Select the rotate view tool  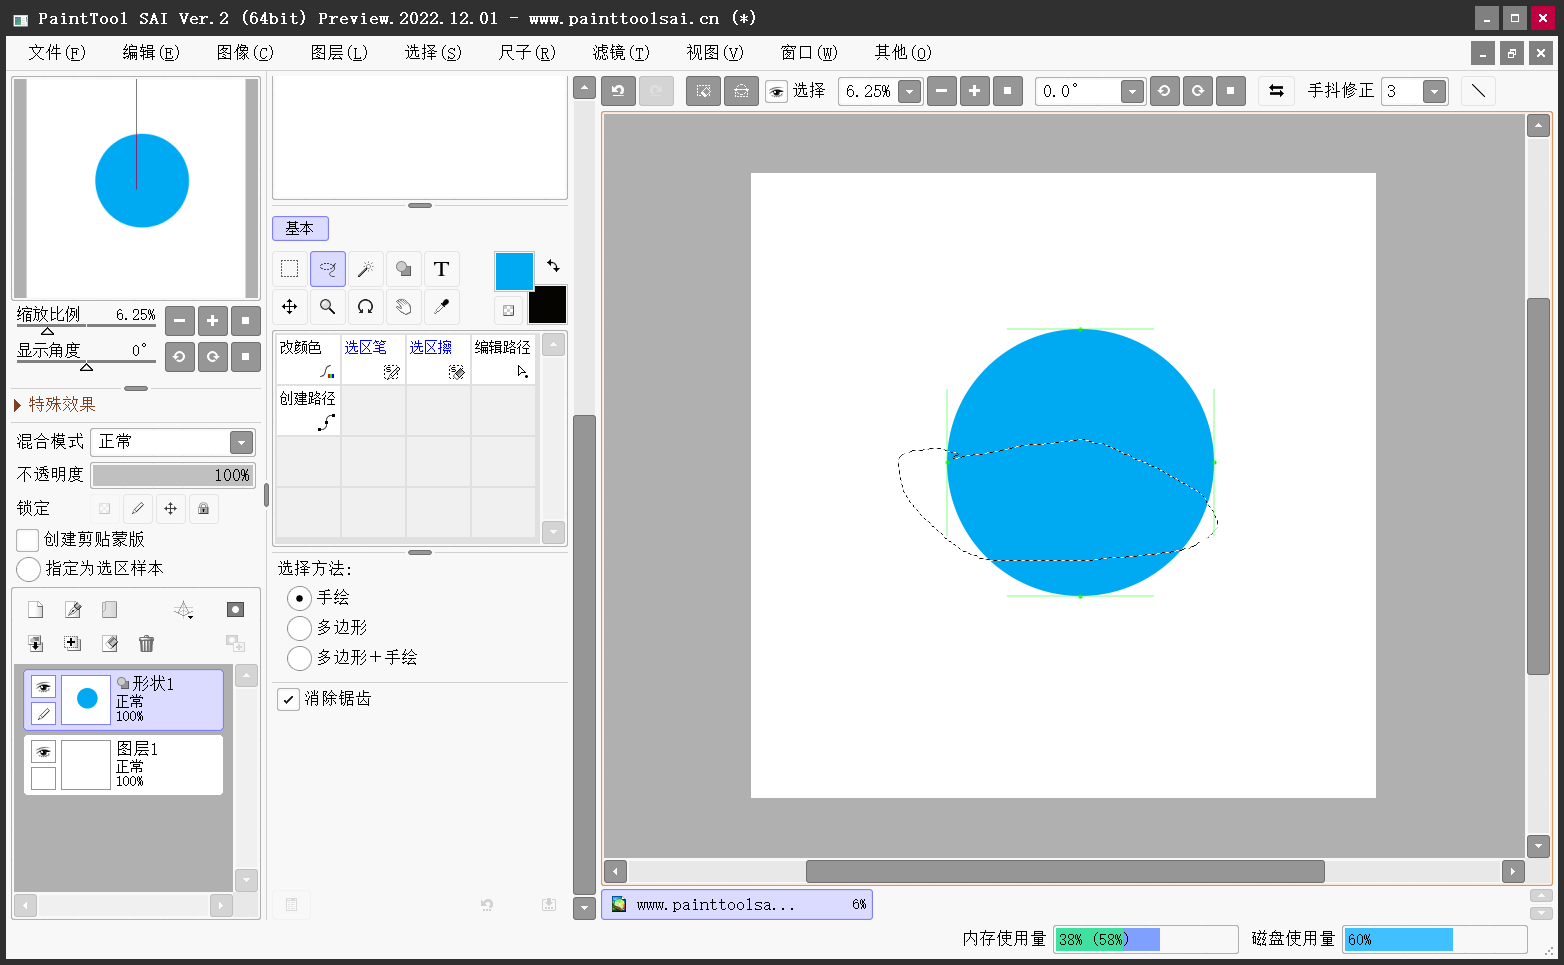pyautogui.click(x=366, y=307)
